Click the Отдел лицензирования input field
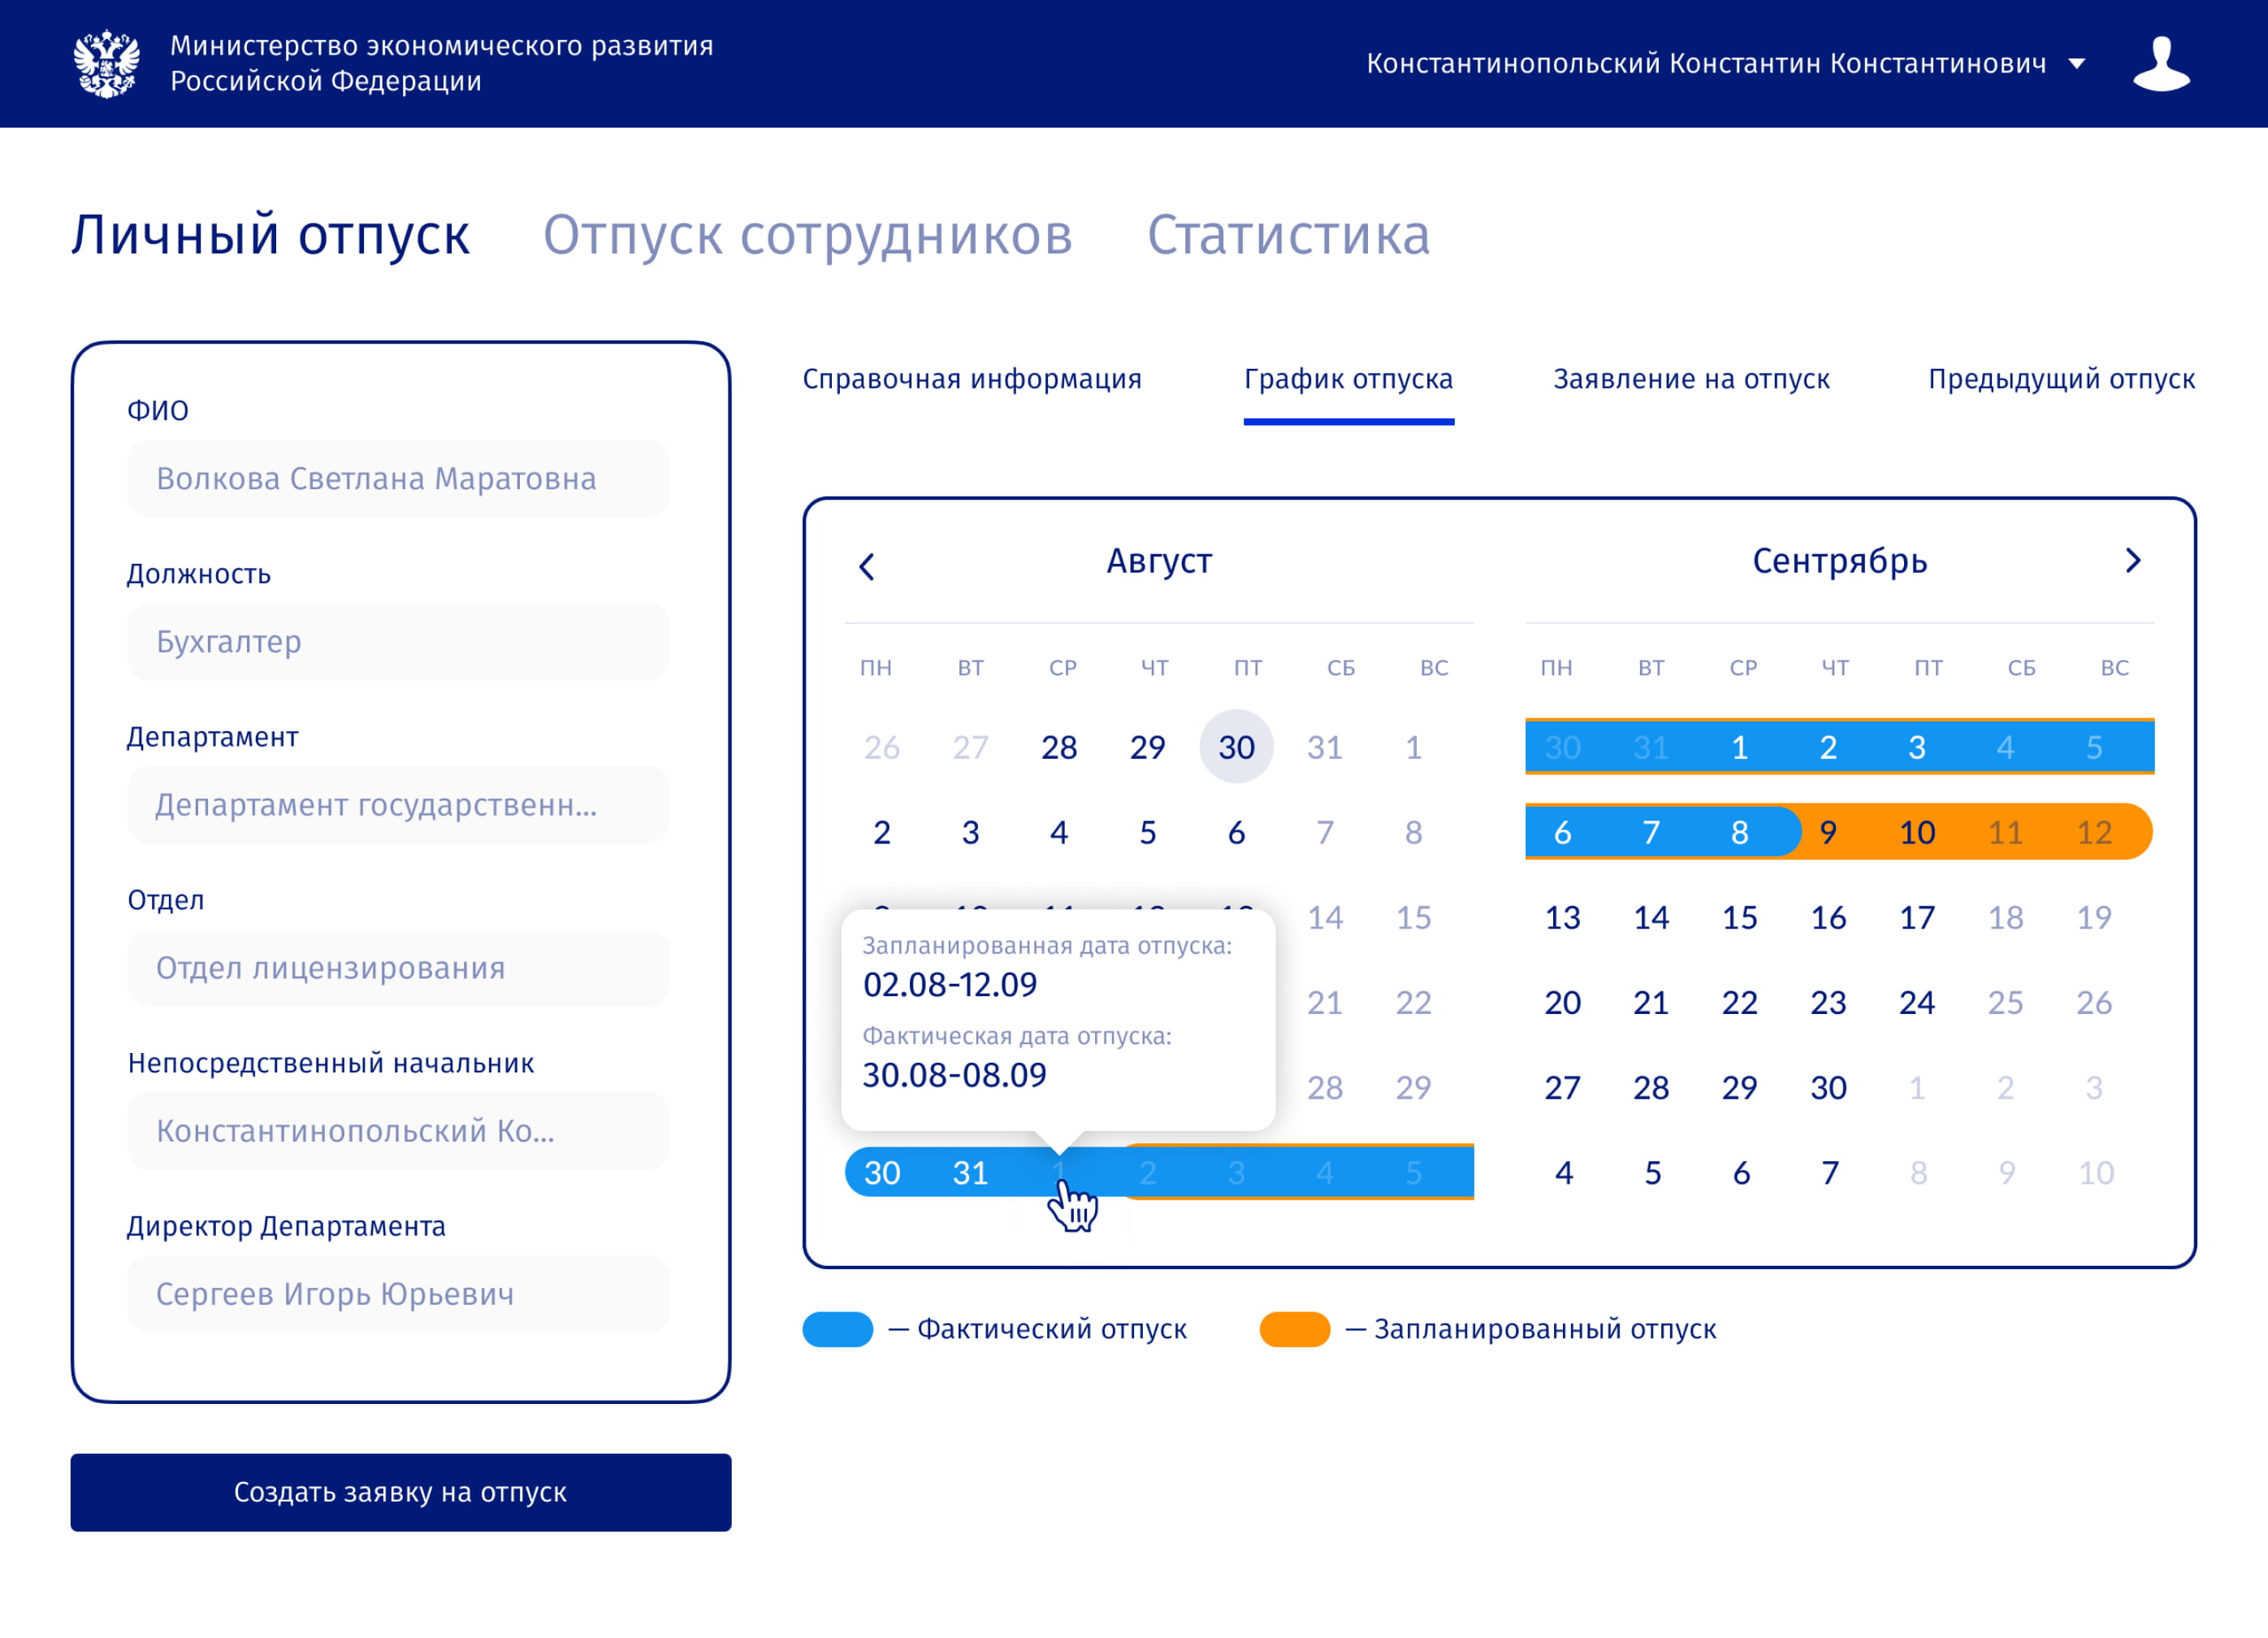The height and width of the screenshot is (1638, 2268). [x=398, y=968]
